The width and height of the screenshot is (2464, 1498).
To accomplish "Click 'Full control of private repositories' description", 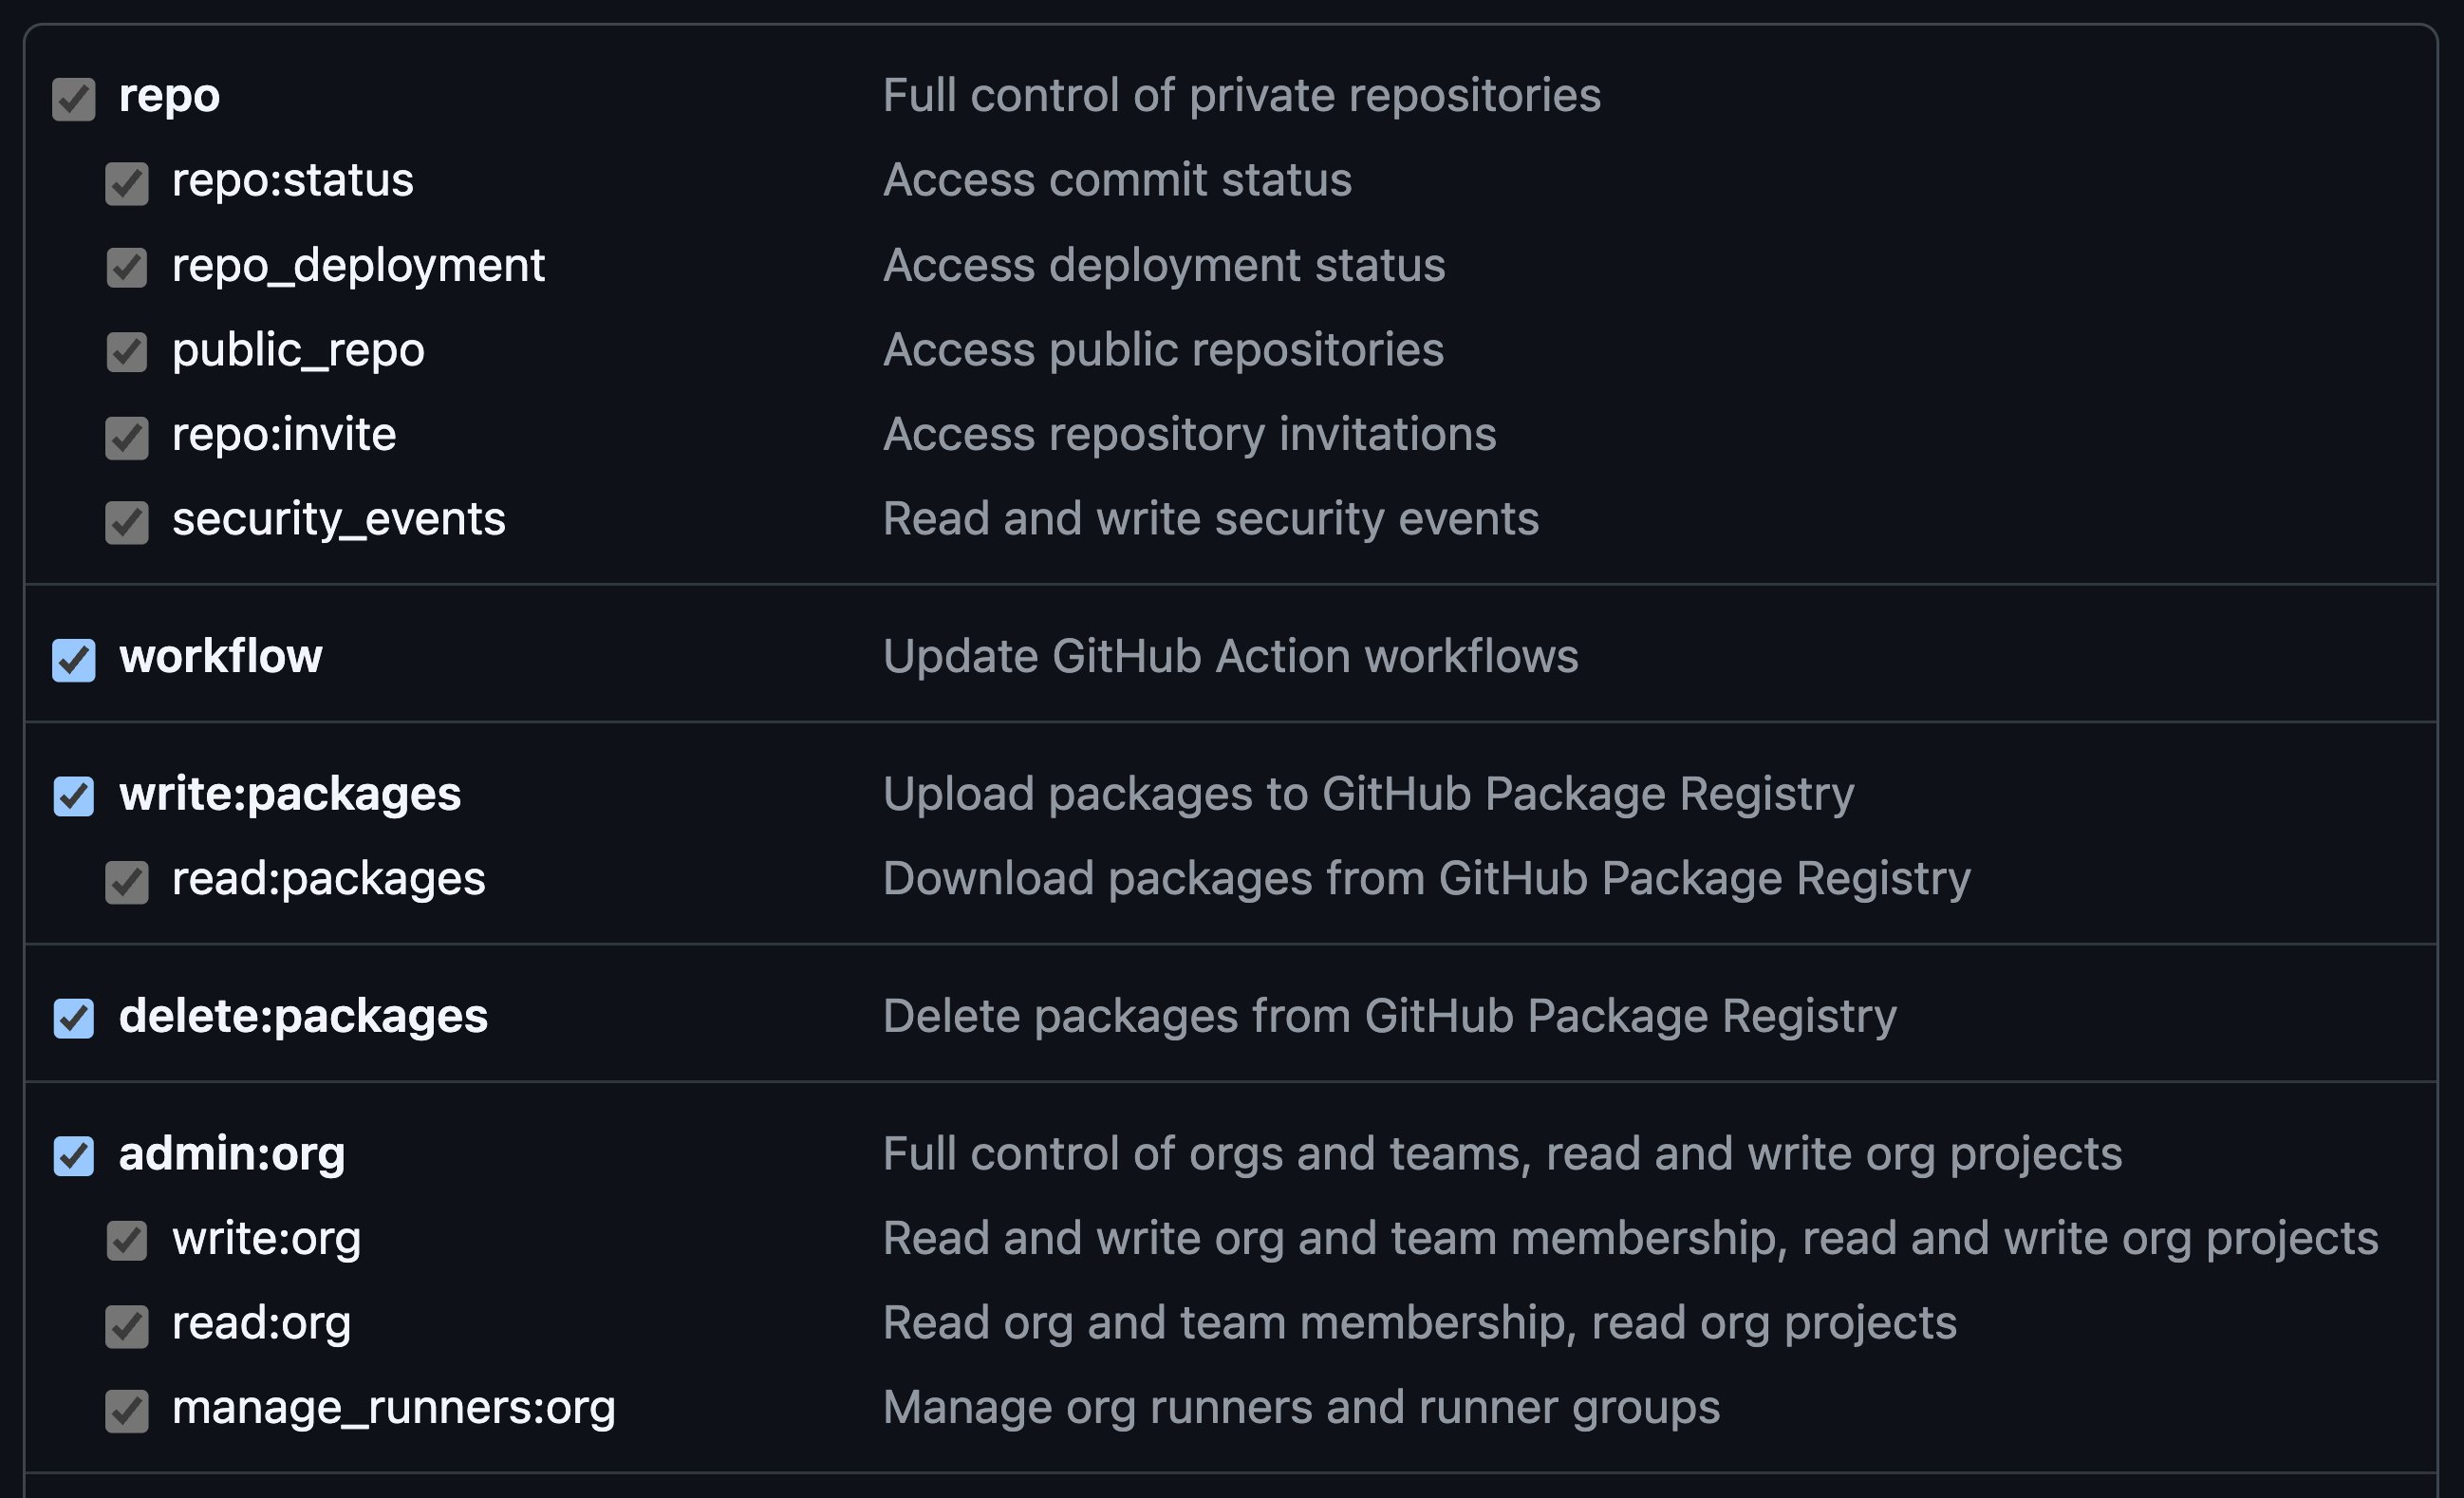I will click(x=1242, y=97).
